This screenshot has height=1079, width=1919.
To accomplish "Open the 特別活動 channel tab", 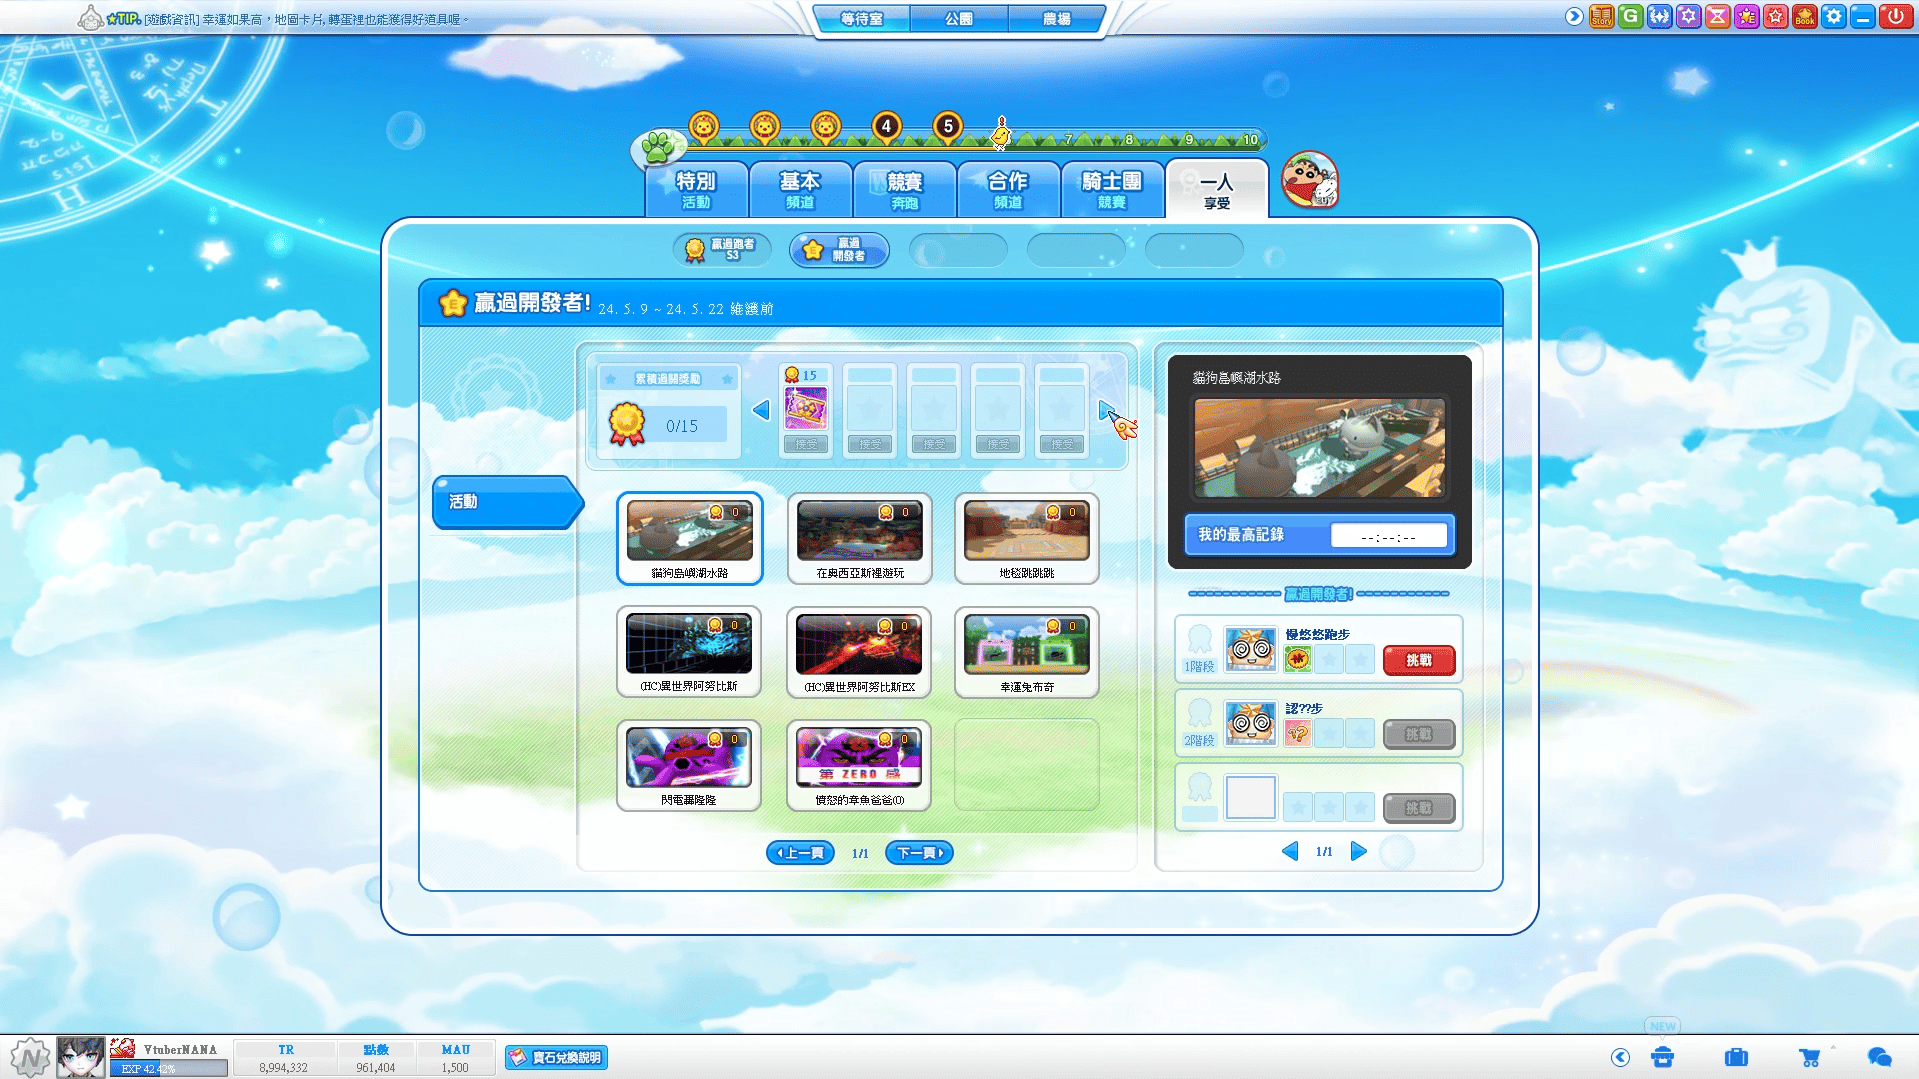I will tap(696, 189).
